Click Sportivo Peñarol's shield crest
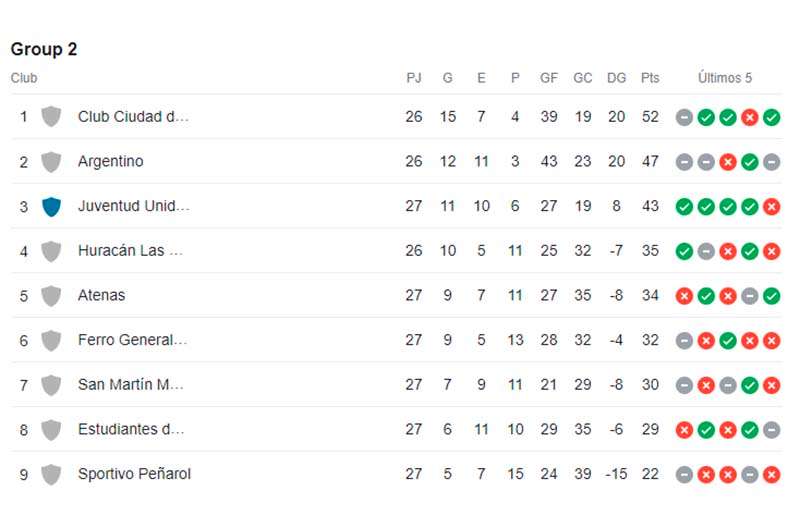Viewport: 800px width, 530px height. 51,474
